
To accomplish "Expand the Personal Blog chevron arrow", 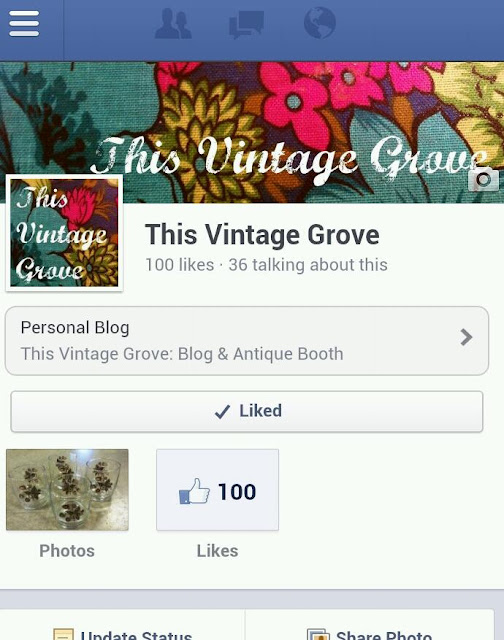I will click(466, 337).
